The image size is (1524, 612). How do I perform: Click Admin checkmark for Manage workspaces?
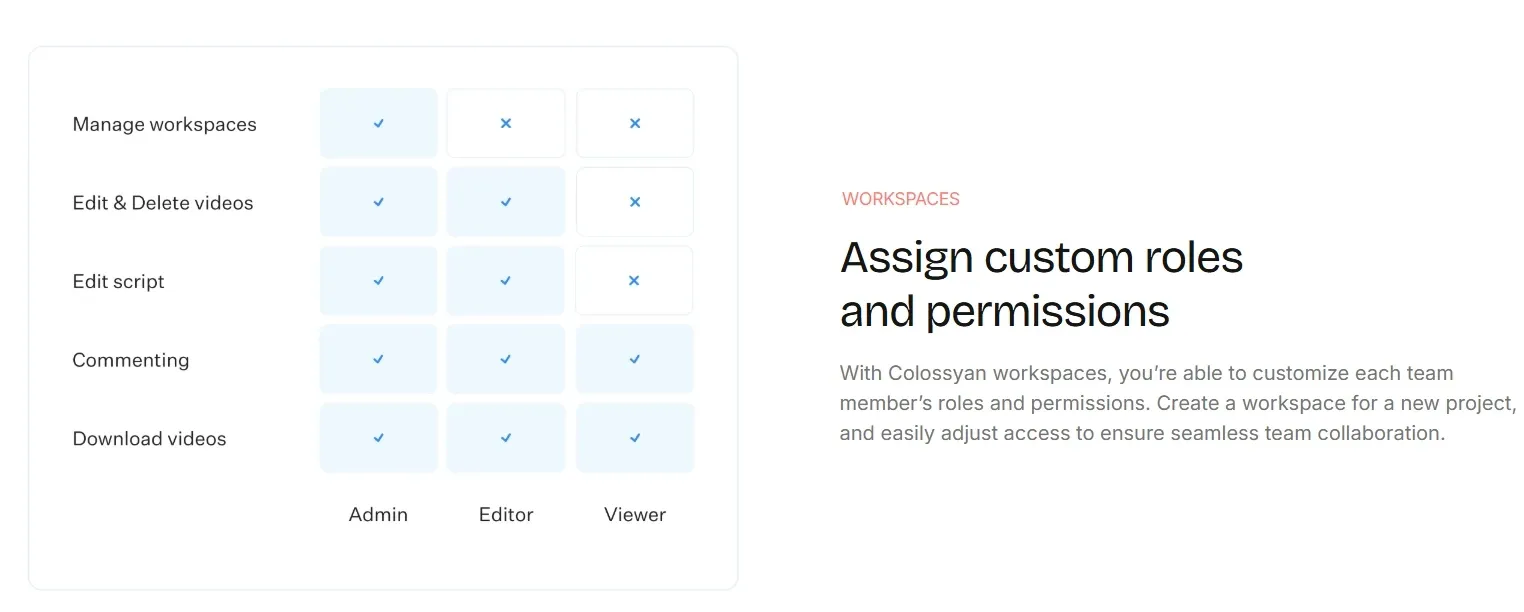[379, 123]
